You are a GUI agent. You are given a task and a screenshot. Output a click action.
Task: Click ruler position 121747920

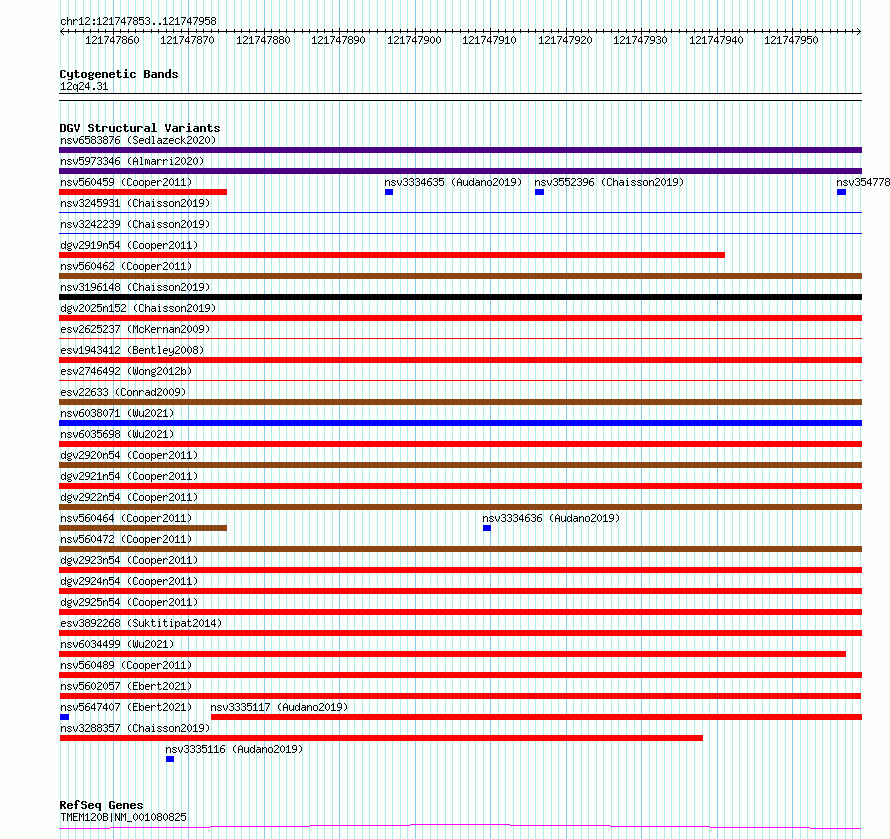click(x=565, y=40)
